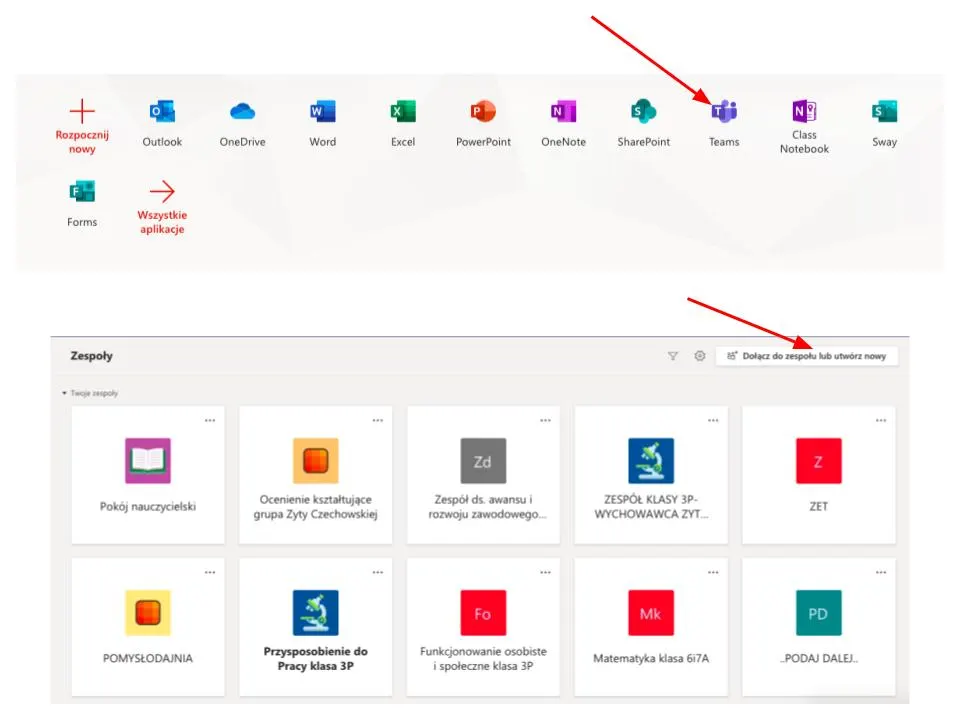
Task: Launch PowerPoint from the app row
Action: click(483, 112)
